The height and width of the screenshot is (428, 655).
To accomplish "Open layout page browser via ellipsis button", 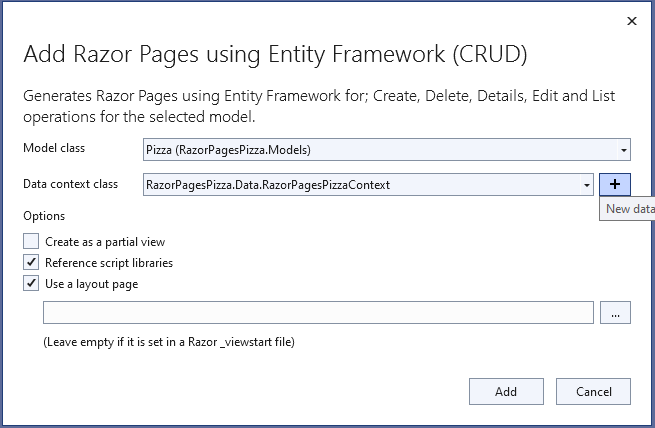I will [614, 313].
